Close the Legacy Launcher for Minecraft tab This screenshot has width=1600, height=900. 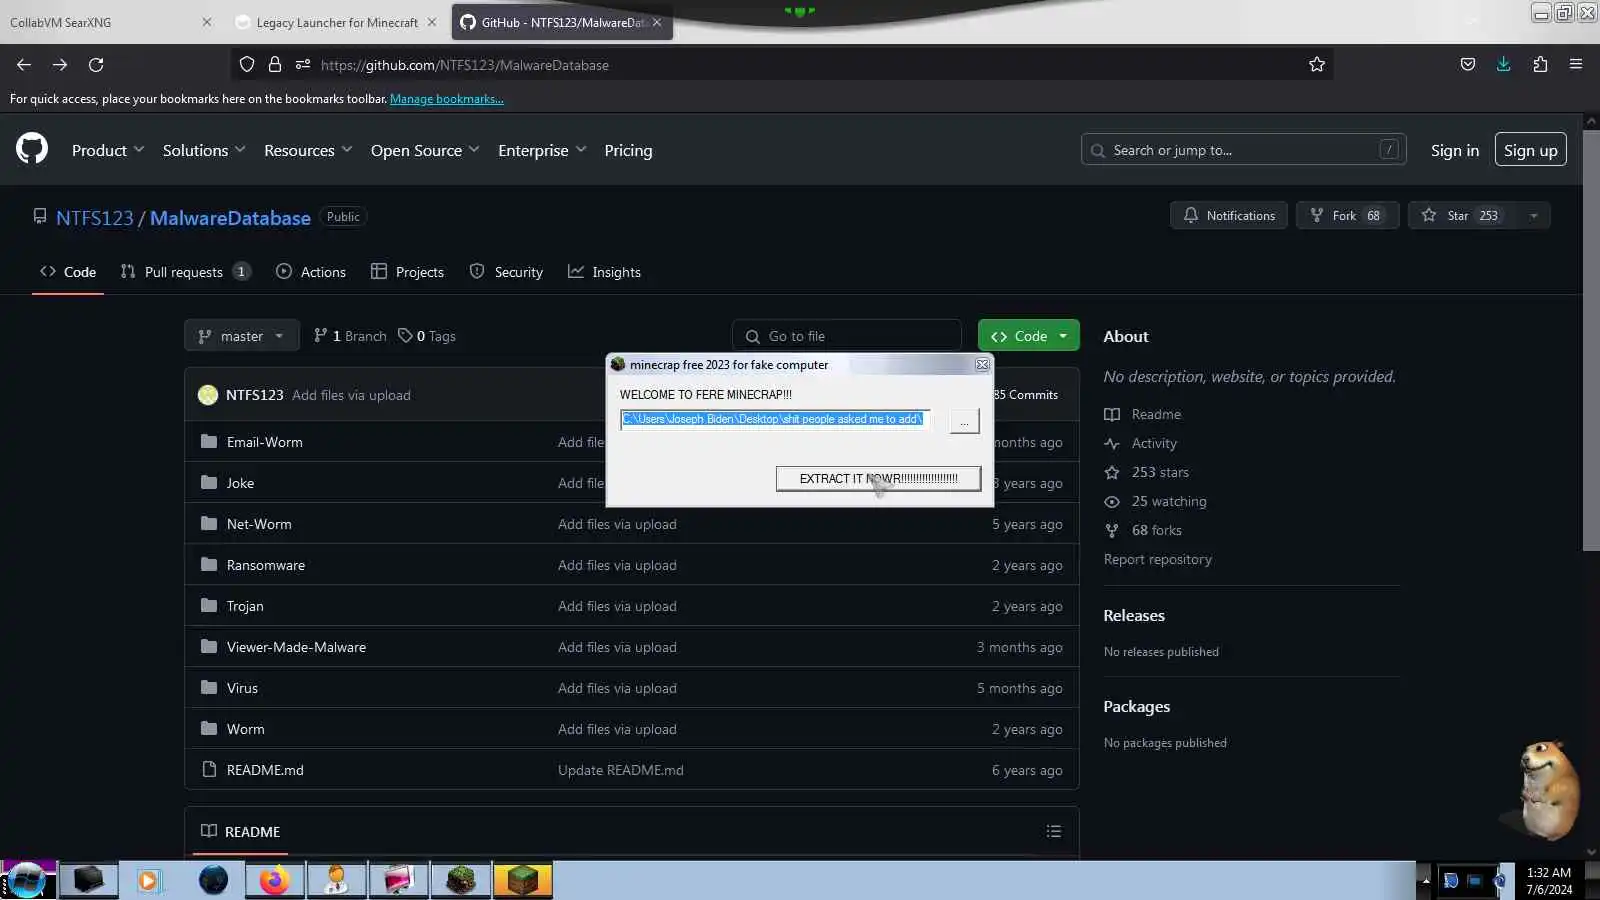[432, 22]
